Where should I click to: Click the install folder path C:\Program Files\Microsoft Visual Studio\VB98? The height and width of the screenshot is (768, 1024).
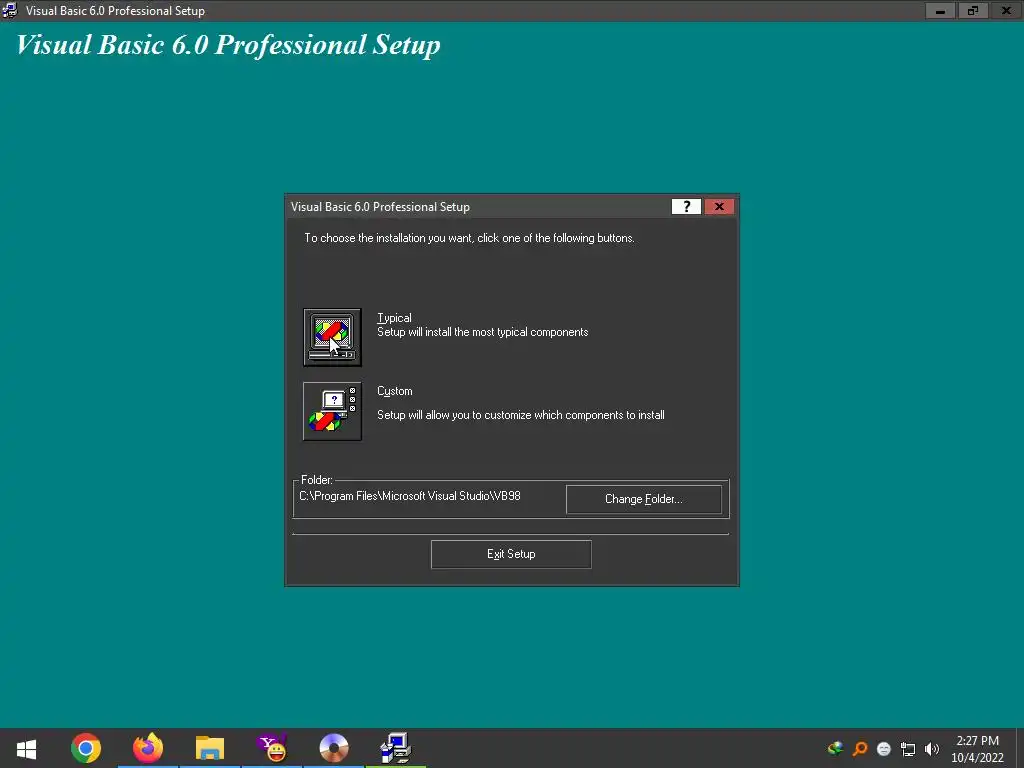(409, 496)
